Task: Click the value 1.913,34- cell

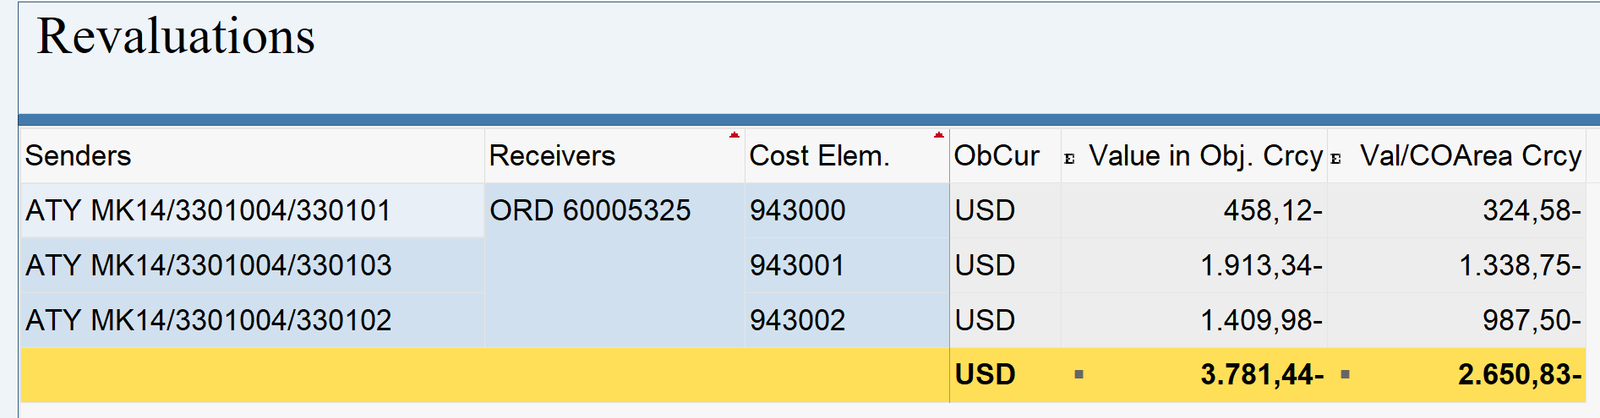Action: [x=1261, y=266]
